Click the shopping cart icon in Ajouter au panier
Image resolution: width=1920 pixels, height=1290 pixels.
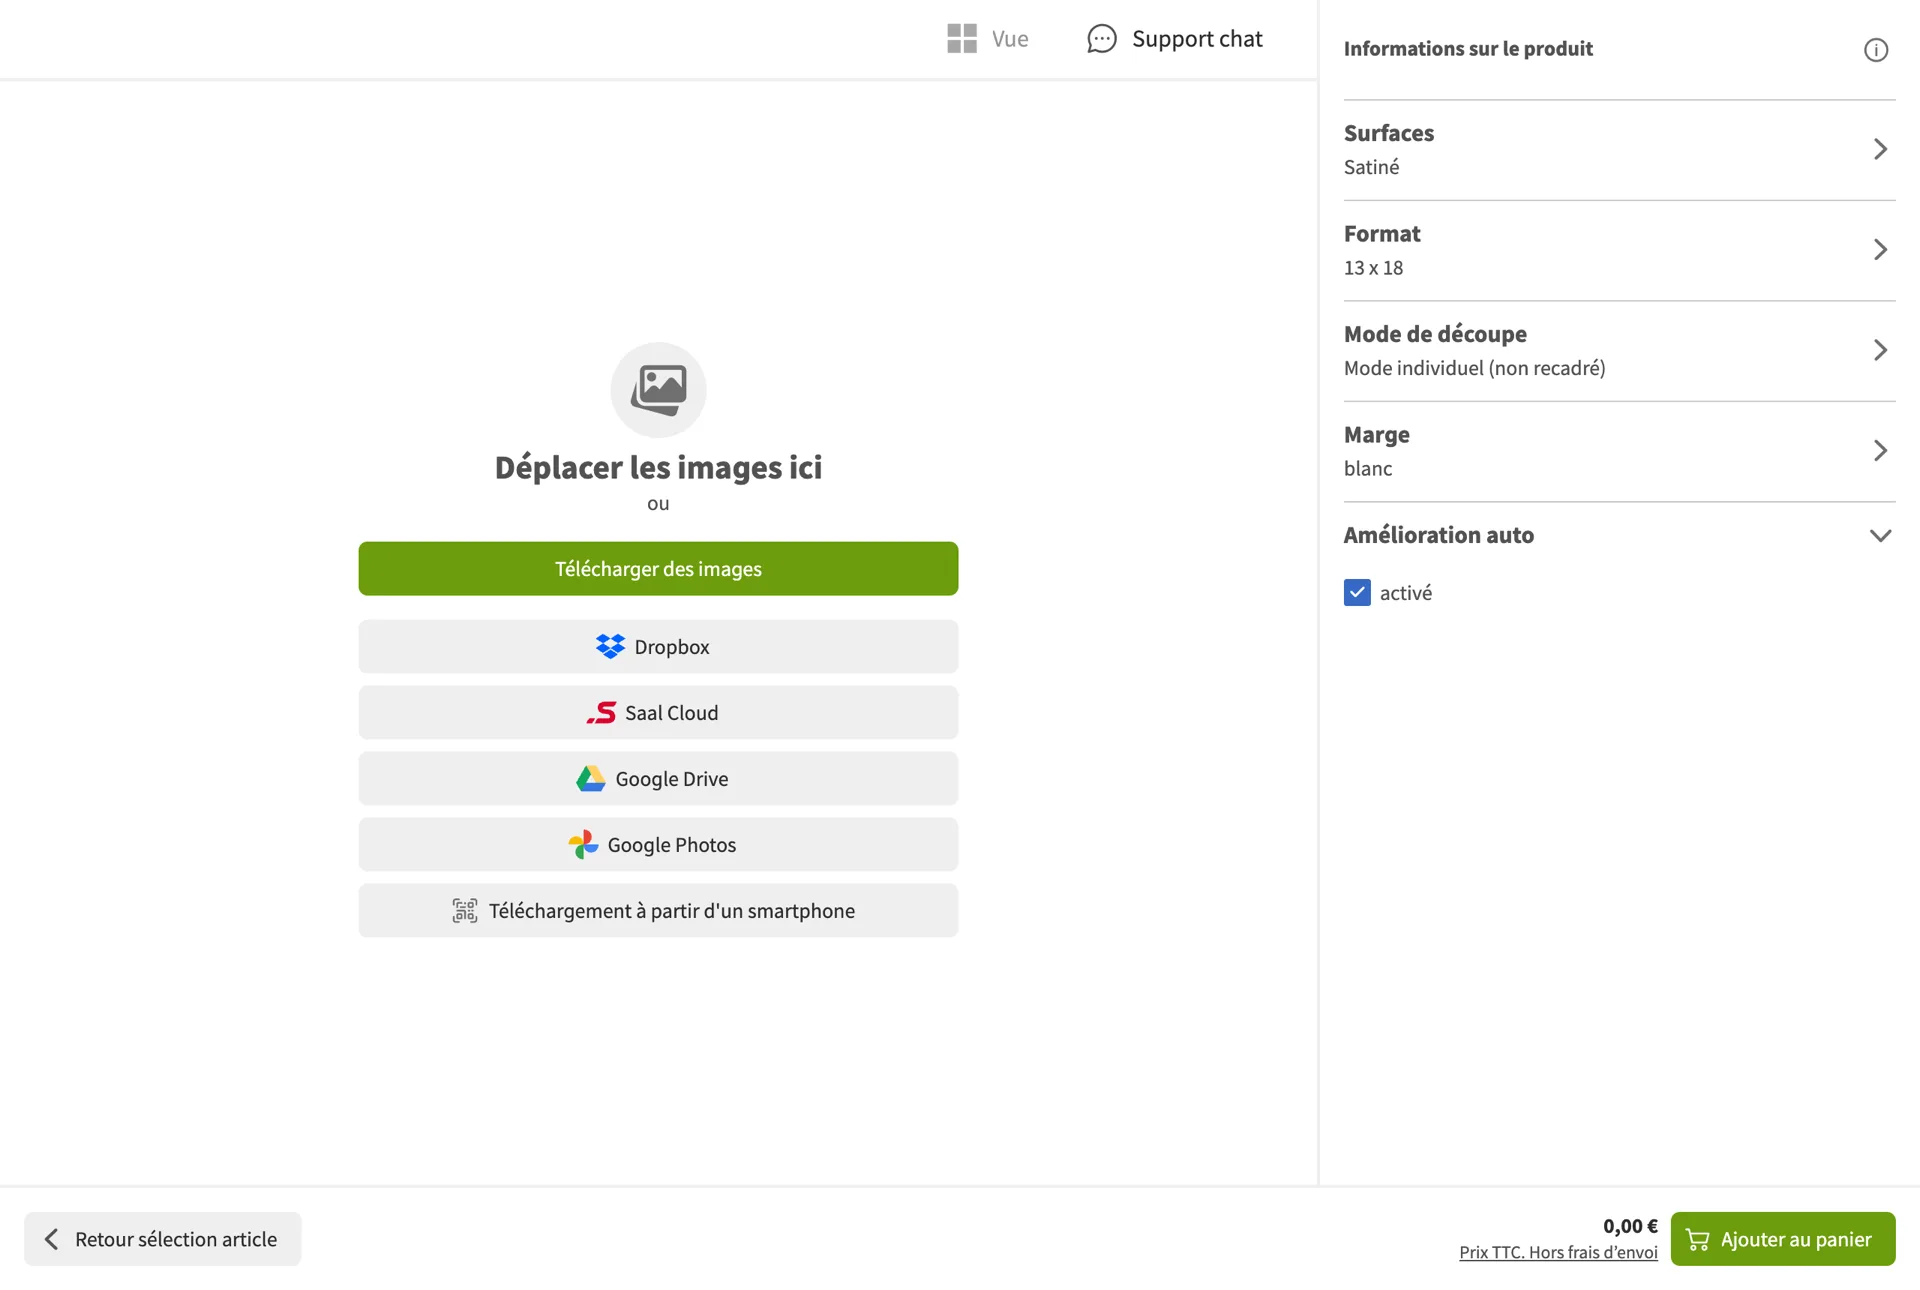click(1698, 1240)
